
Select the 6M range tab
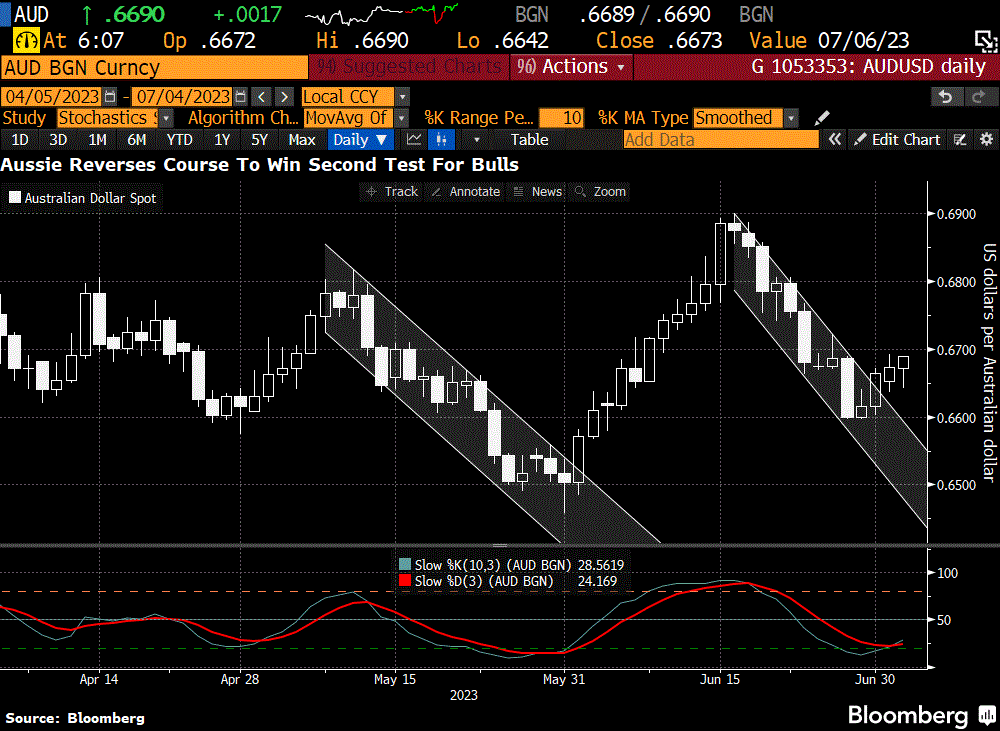[136, 139]
